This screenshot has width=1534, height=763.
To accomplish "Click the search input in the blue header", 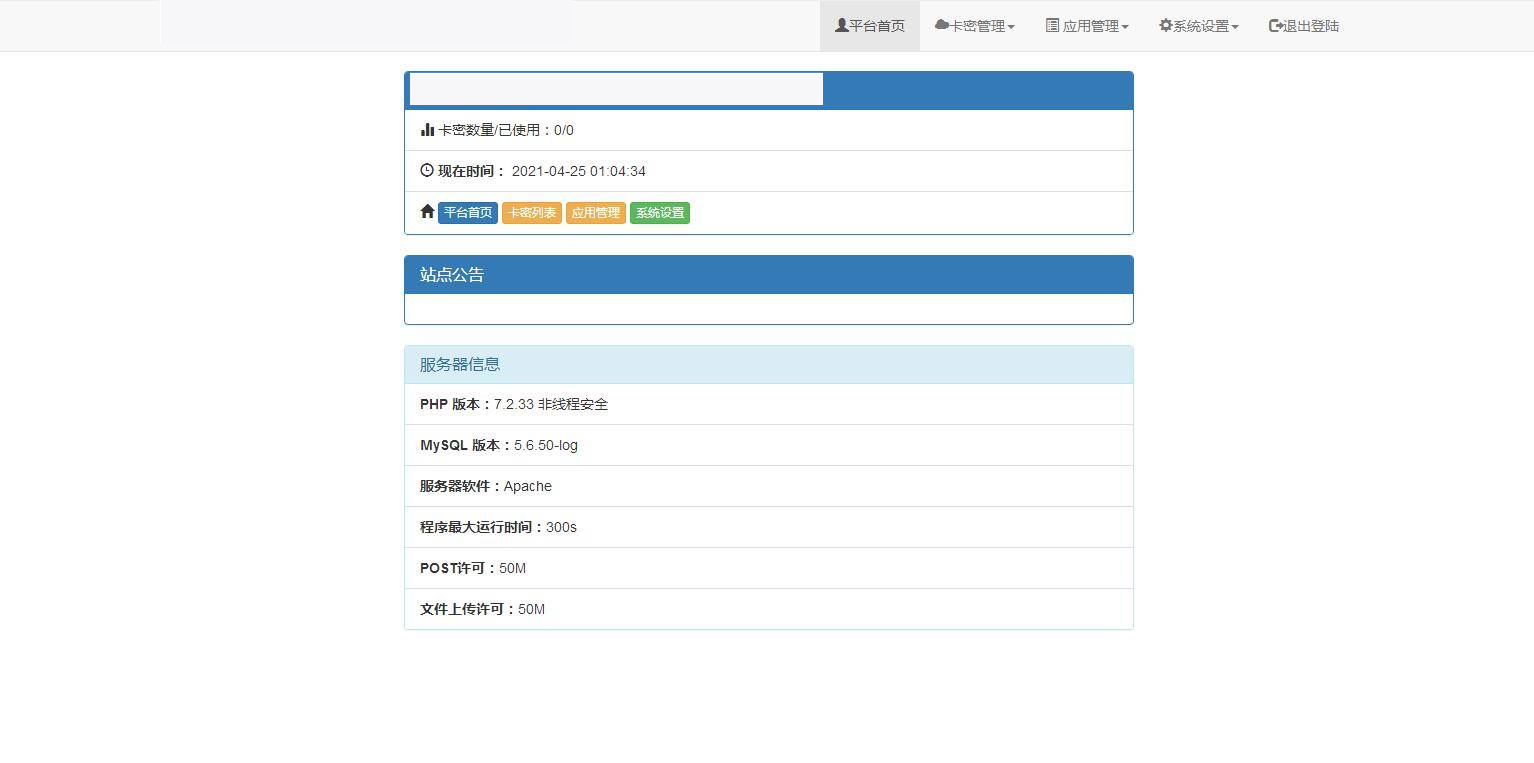I will point(615,88).
